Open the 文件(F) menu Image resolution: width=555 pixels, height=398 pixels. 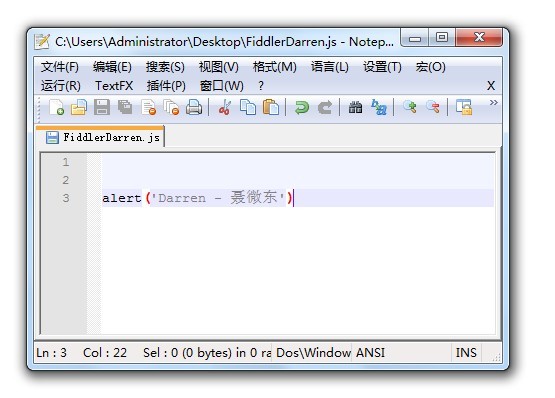[x=59, y=67]
